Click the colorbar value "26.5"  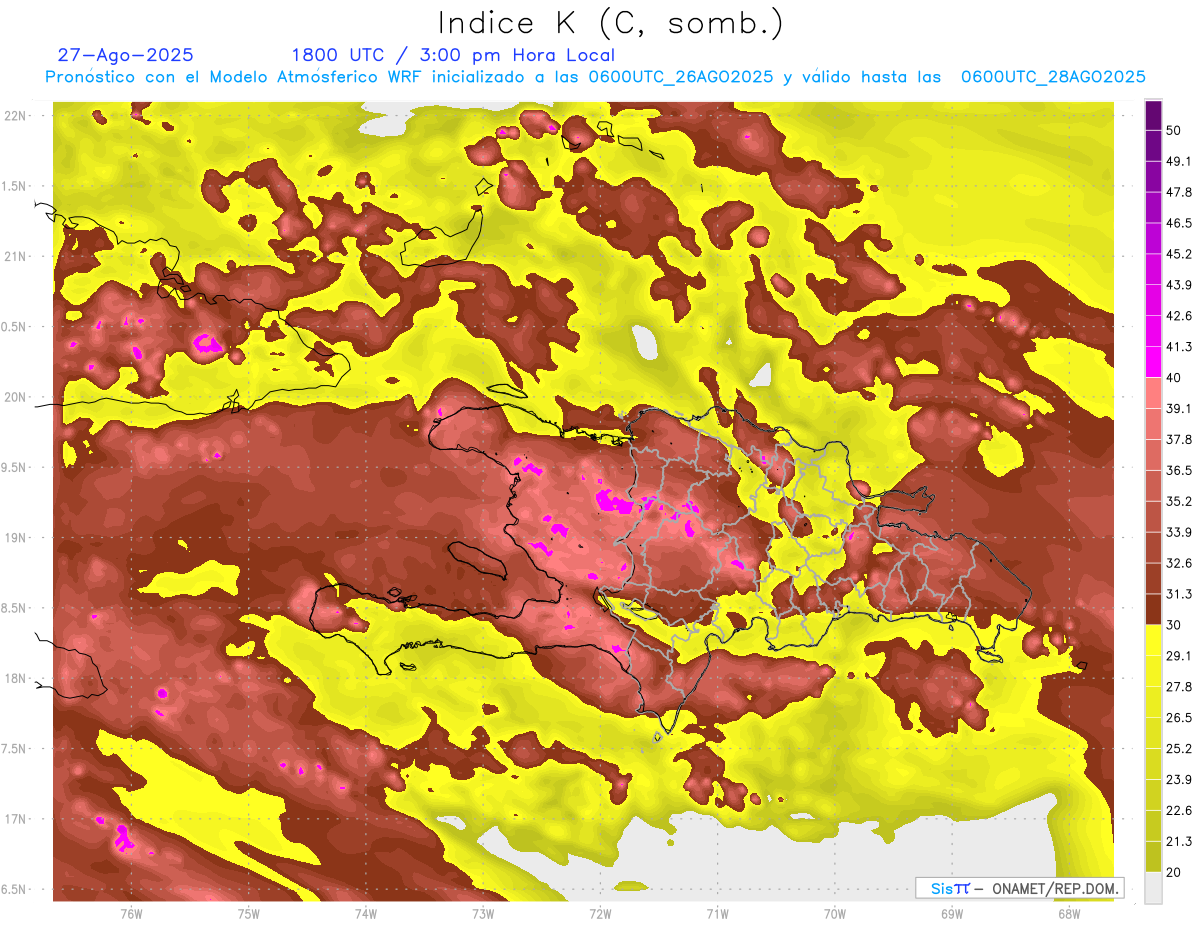click(x=1178, y=718)
